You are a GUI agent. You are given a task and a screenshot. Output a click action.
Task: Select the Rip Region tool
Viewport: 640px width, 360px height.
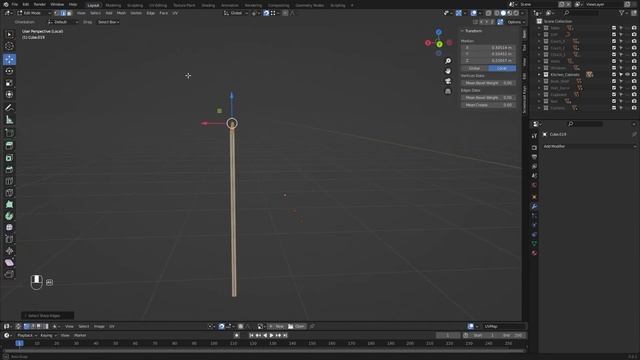coord(9,275)
